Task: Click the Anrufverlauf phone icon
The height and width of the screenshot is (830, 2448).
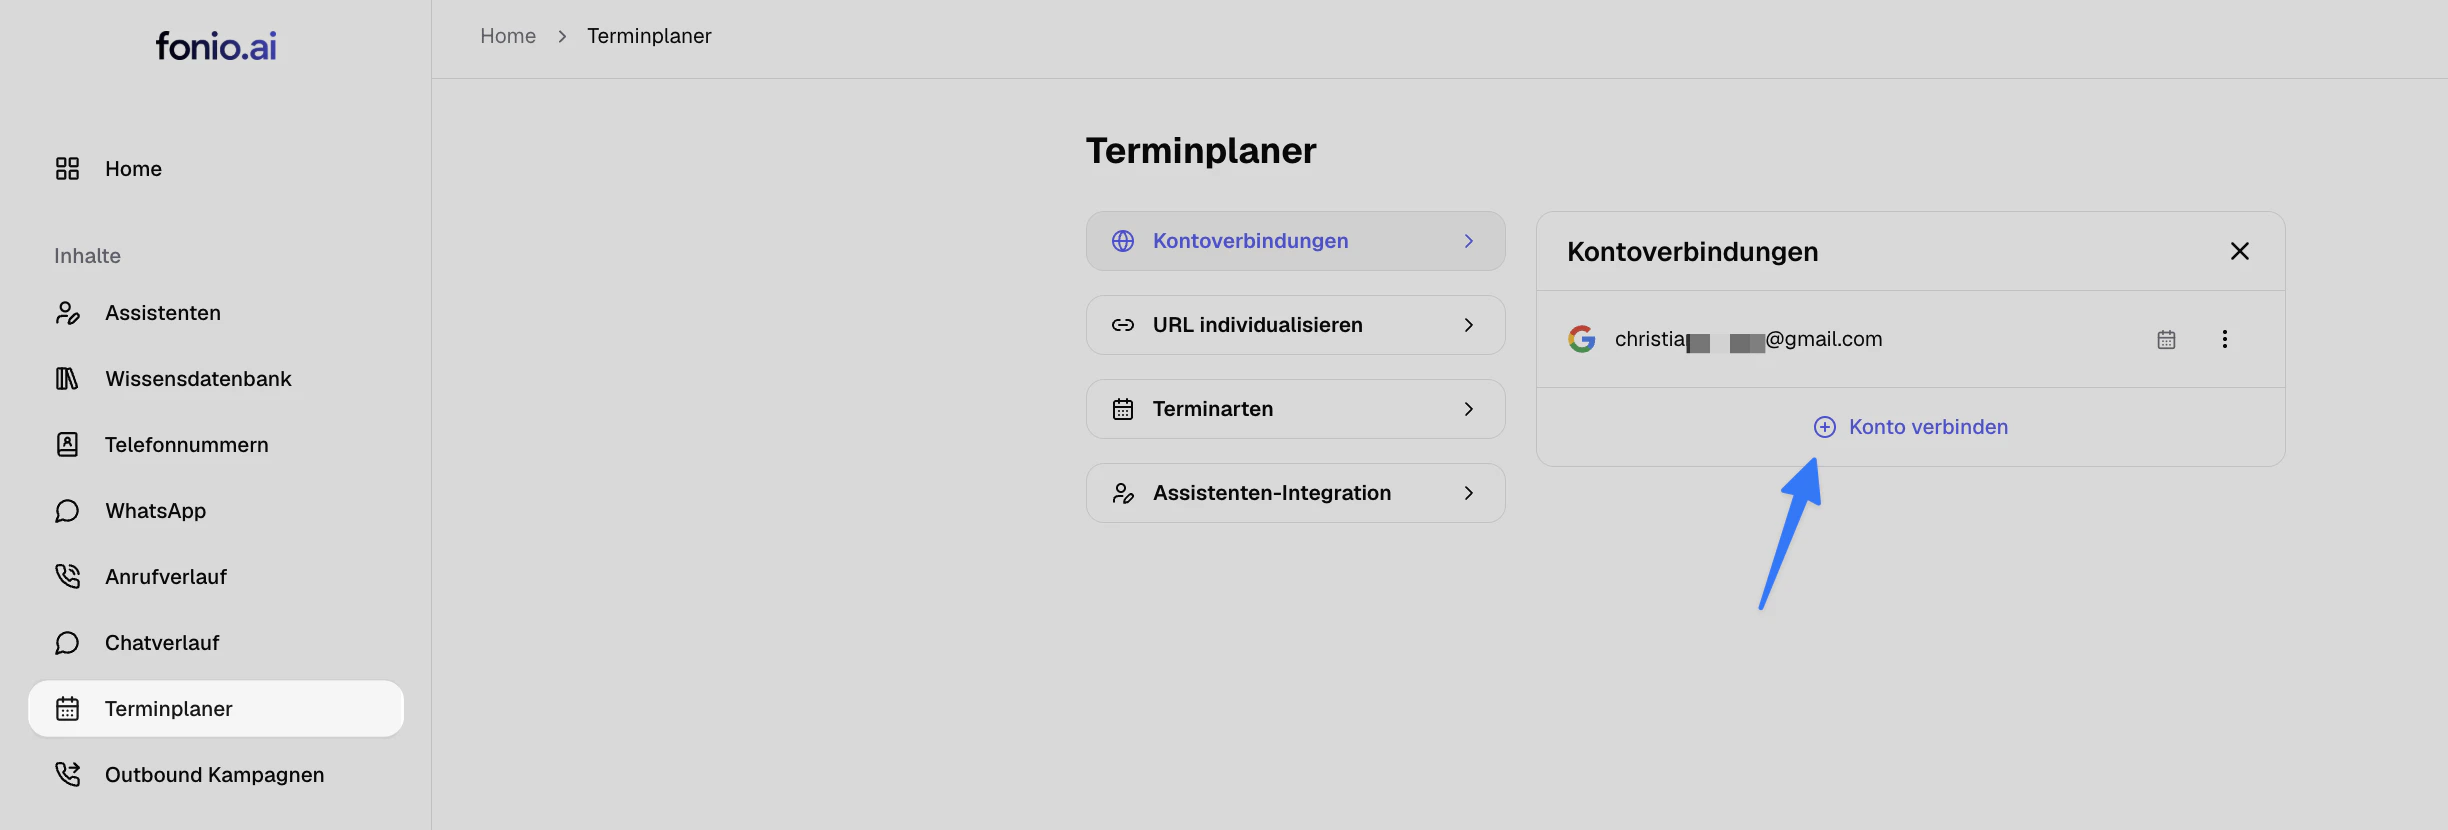Action: (x=67, y=577)
